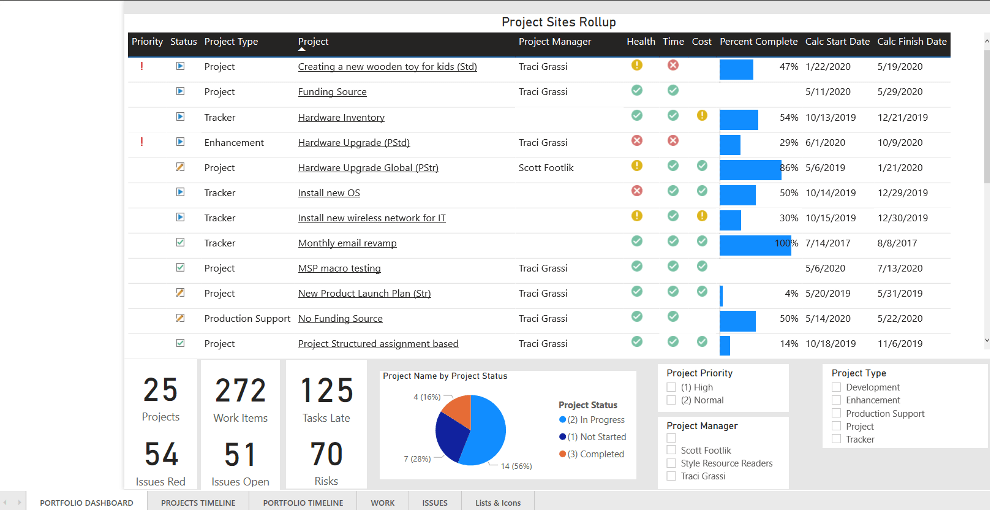Tick the Production Support project type checkbox
The width and height of the screenshot is (990, 510).
coord(837,413)
